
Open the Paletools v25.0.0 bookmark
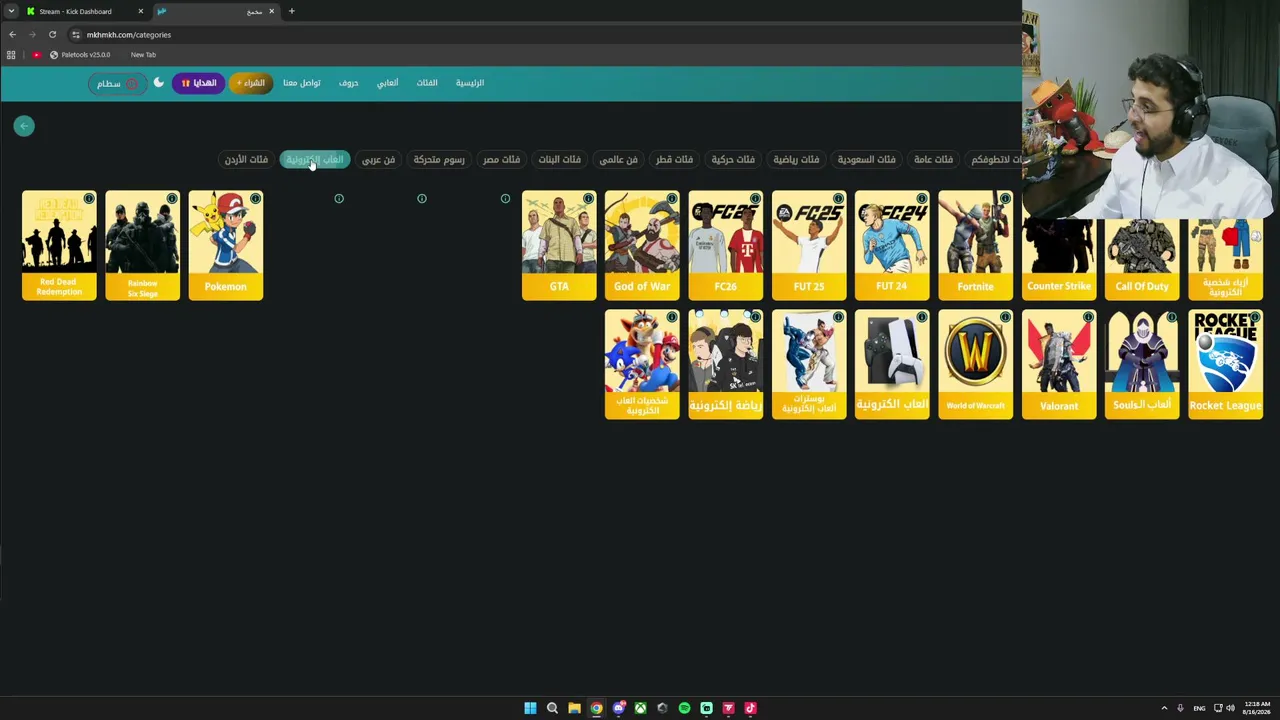click(80, 55)
